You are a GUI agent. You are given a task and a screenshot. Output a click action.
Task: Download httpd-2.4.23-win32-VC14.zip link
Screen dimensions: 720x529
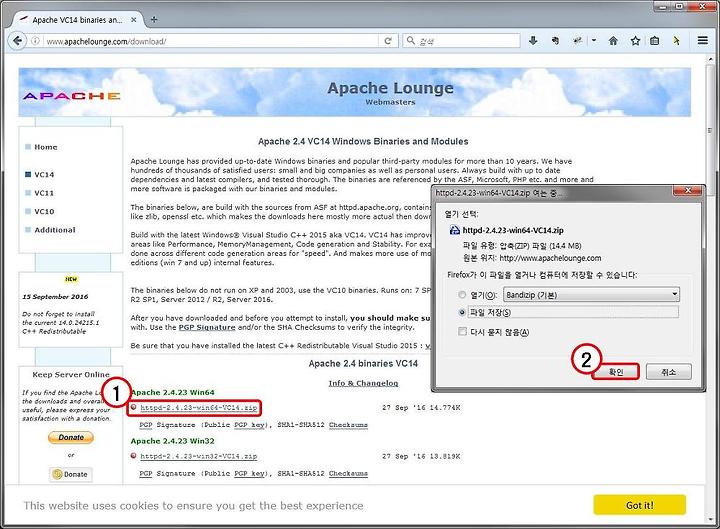click(198, 456)
